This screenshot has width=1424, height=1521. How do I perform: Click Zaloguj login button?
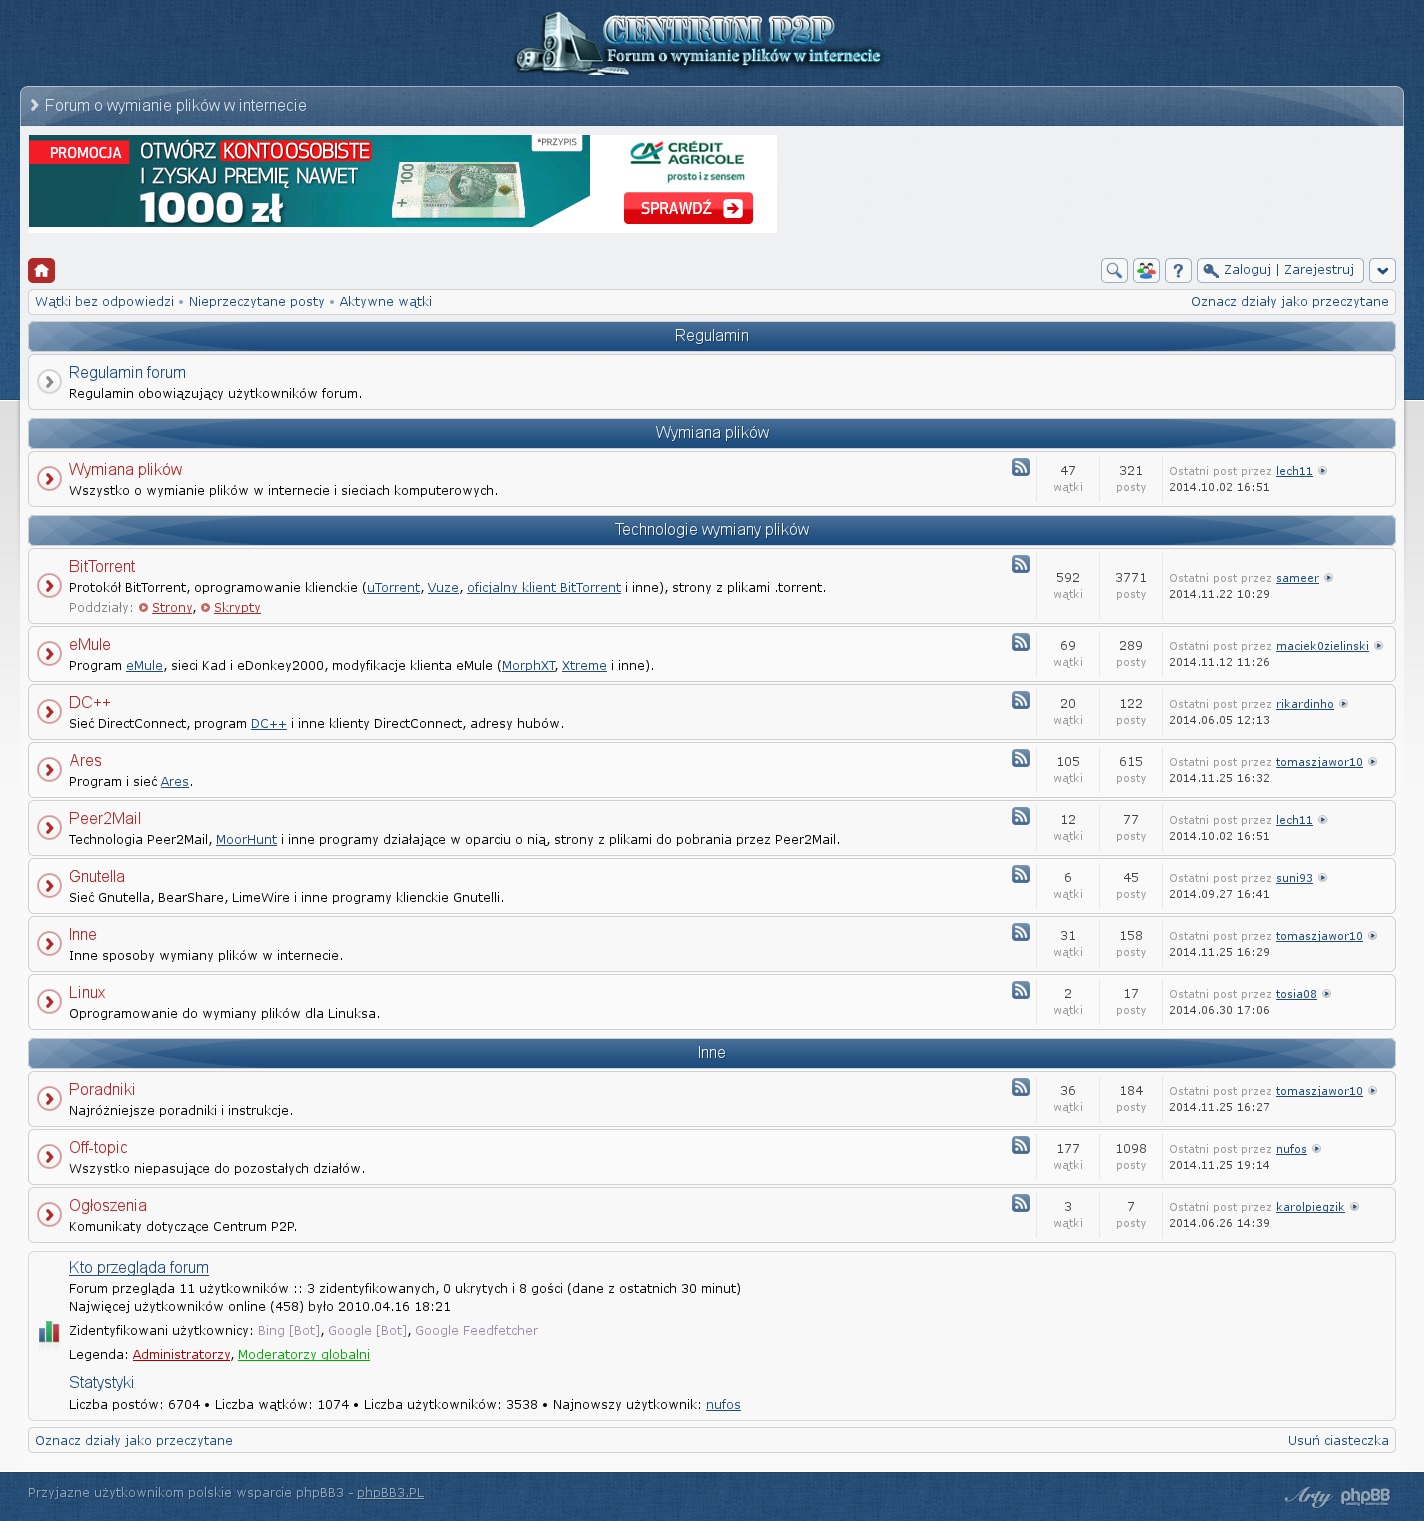[x=1246, y=270]
